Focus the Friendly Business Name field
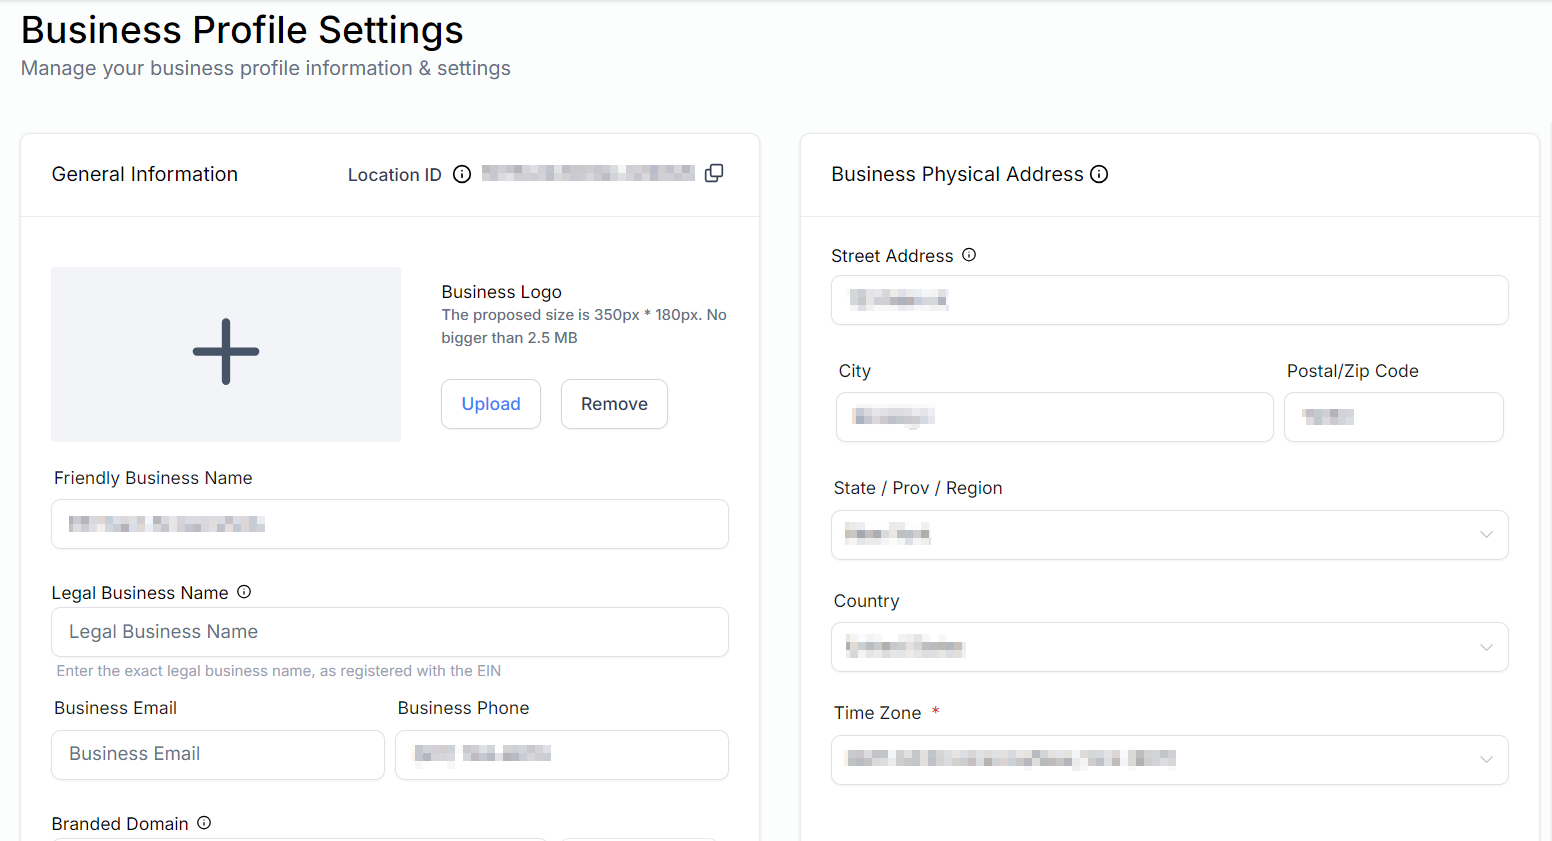Screen dimensions: 1552x841 click(x=390, y=524)
